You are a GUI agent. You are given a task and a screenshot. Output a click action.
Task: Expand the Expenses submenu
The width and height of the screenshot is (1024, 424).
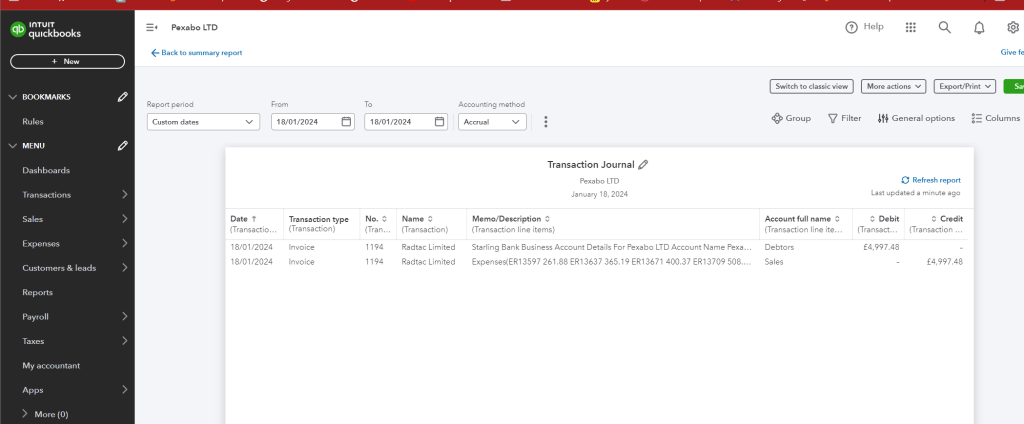click(124, 244)
